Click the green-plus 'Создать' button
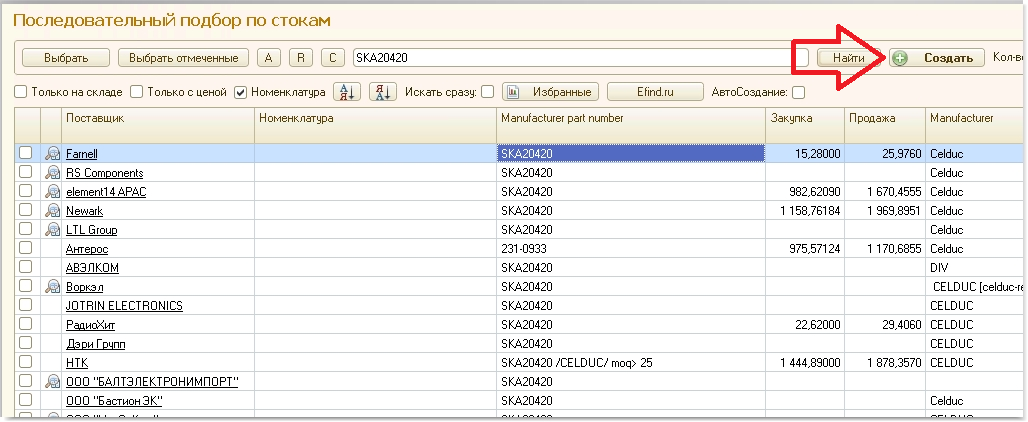1028x422 pixels. pyautogui.click(x=935, y=58)
